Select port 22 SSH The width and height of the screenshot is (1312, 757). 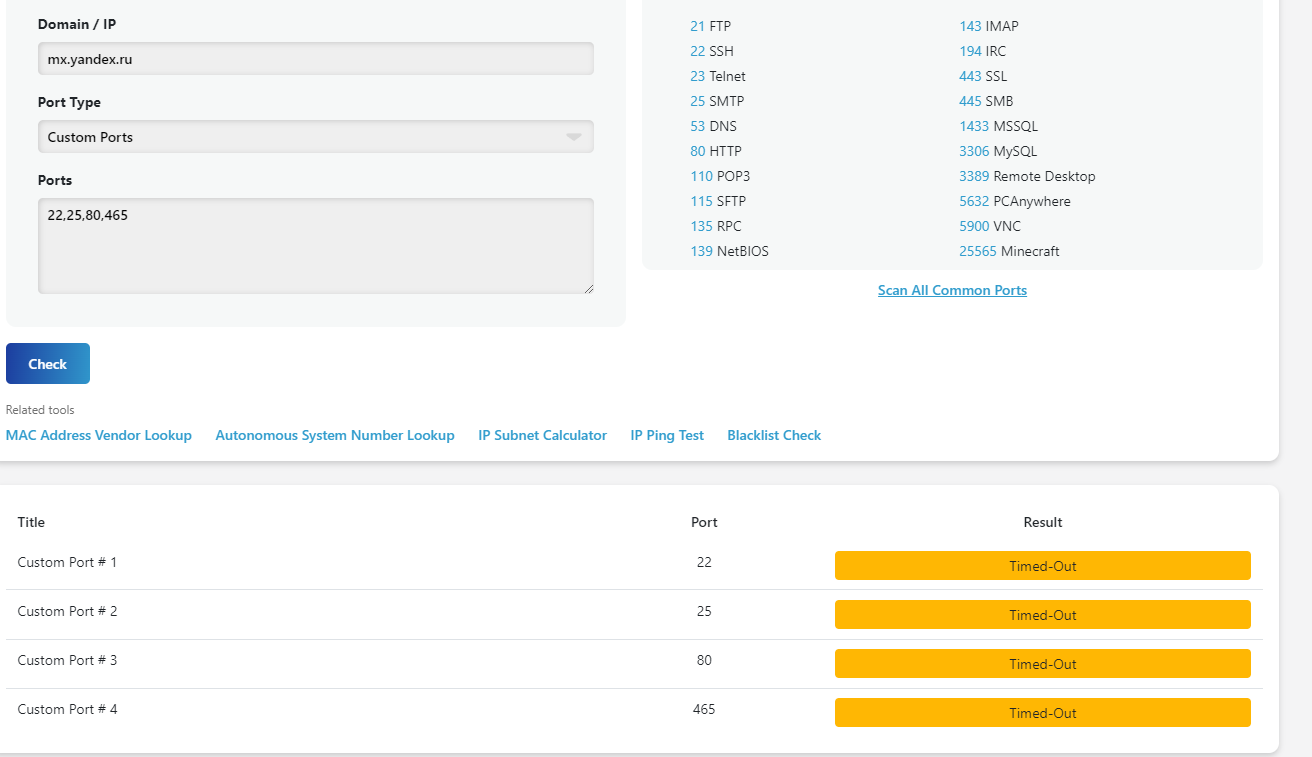coord(712,51)
